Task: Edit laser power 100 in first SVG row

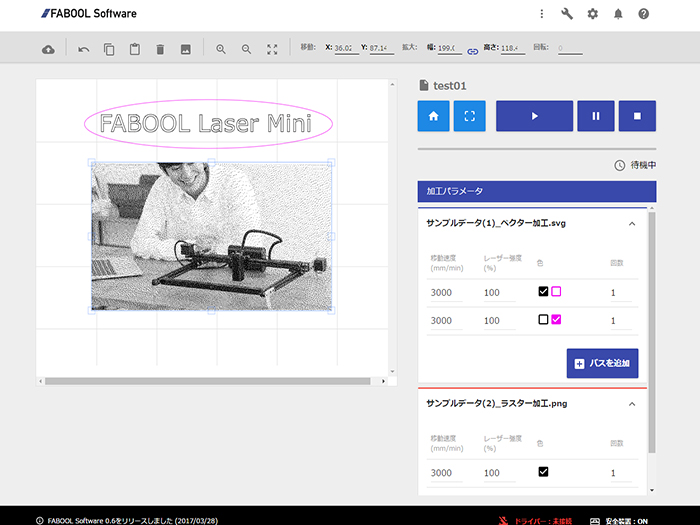Action: [x=500, y=293]
